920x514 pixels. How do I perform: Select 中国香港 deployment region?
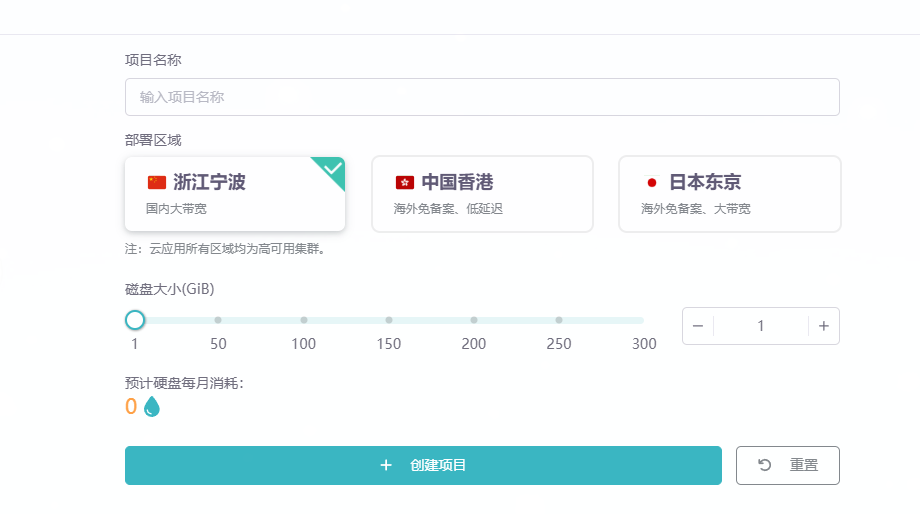(482, 194)
